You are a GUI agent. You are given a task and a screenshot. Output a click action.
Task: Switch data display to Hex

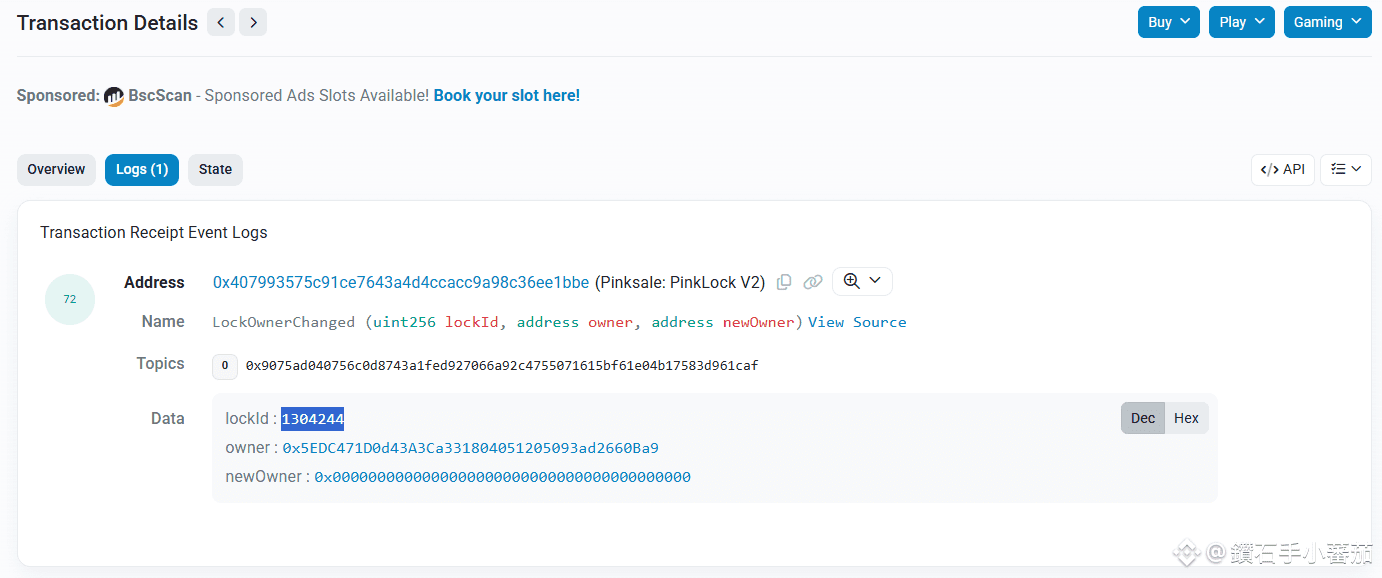(x=1186, y=418)
